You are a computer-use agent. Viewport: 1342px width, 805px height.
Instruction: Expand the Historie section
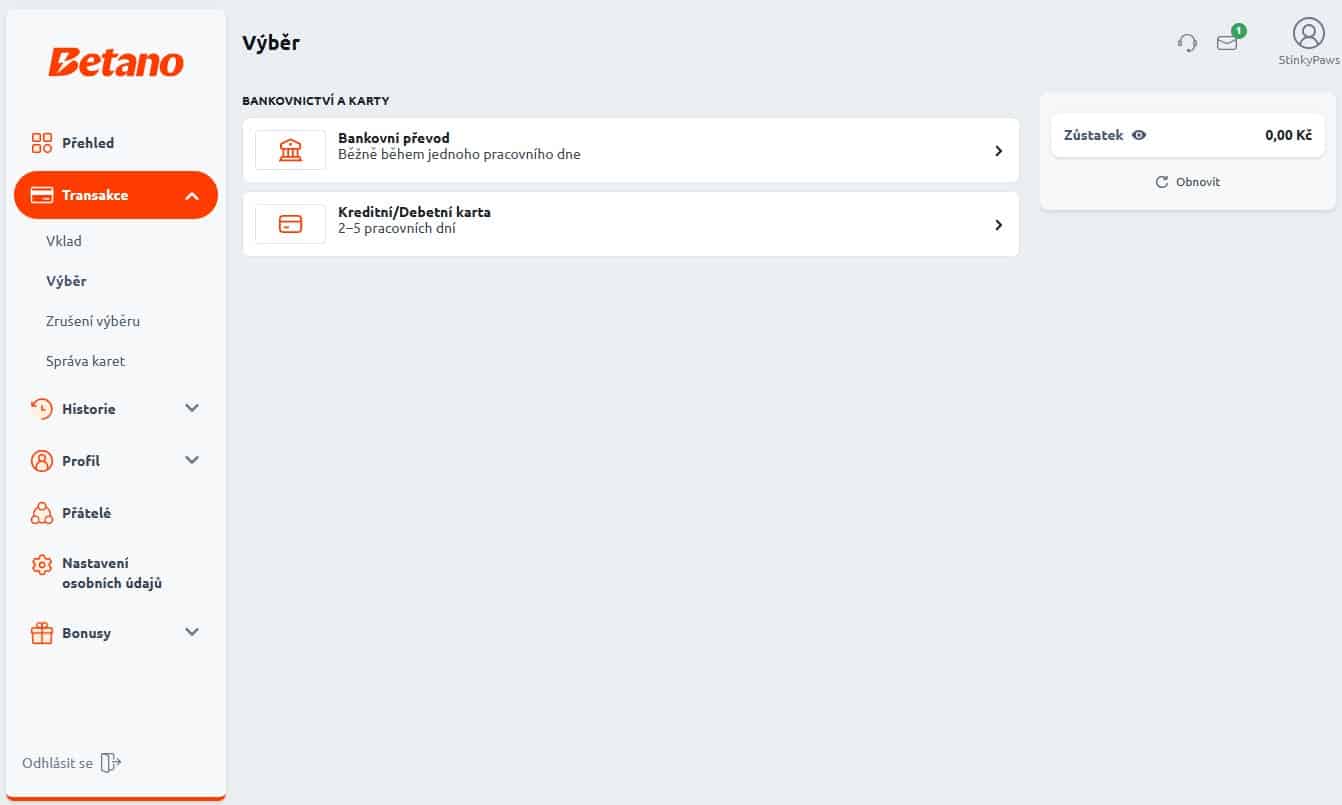(x=116, y=409)
